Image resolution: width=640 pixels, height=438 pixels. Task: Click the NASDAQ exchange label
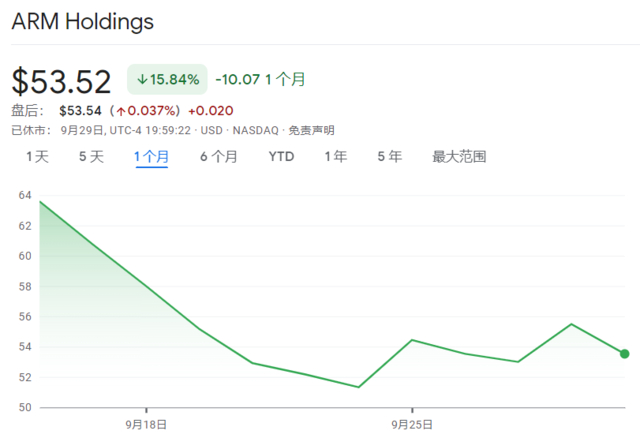click(x=256, y=130)
